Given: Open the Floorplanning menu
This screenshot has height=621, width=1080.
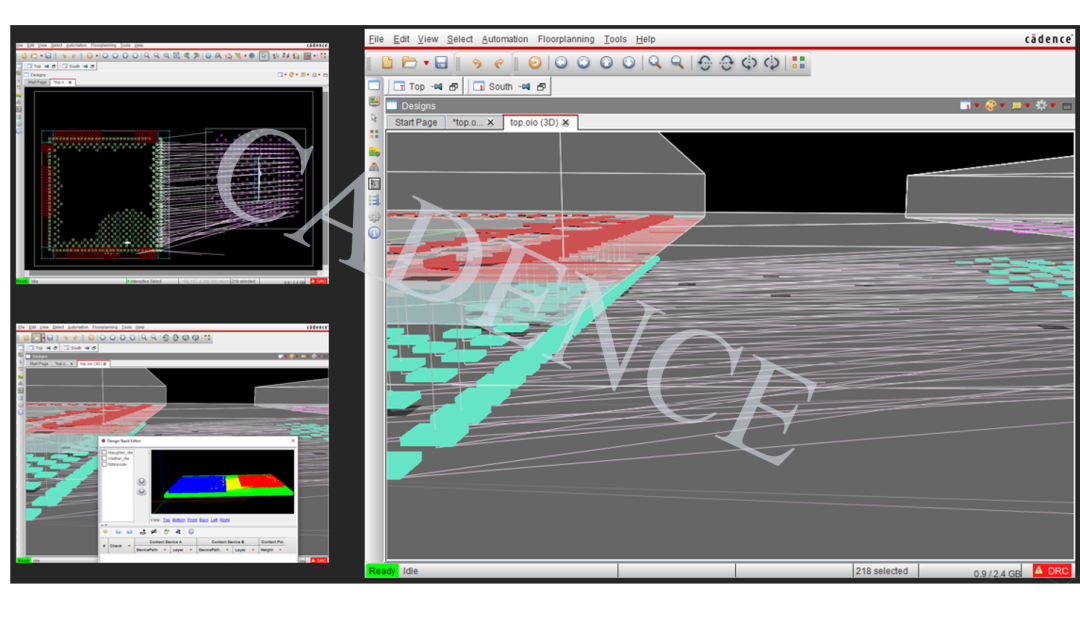Looking at the screenshot, I should tap(565, 39).
